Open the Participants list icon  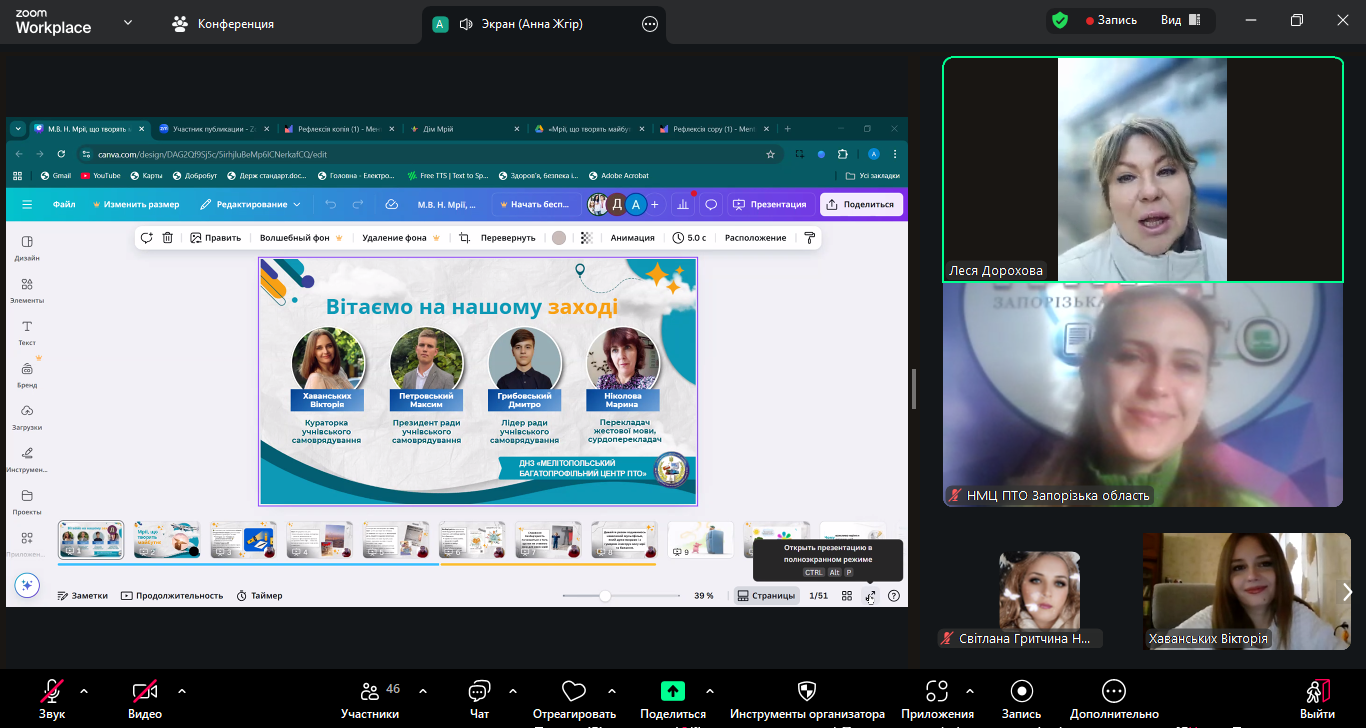coord(370,691)
